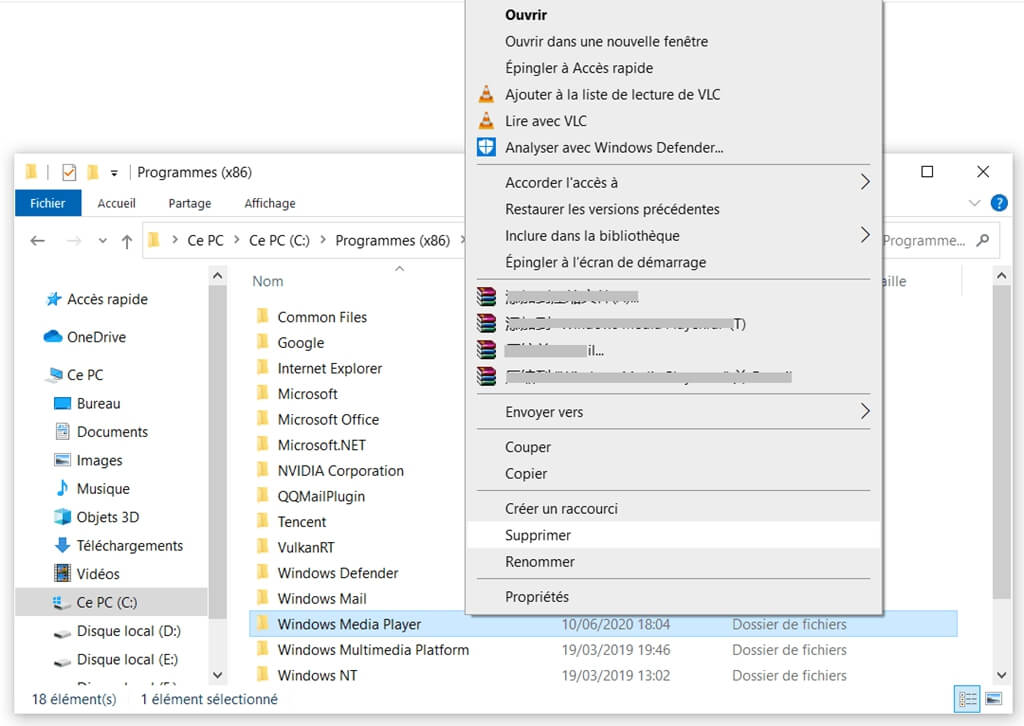Expand the 'Accorder l'accès à' submenu
The height and width of the screenshot is (726, 1024).
[865, 182]
